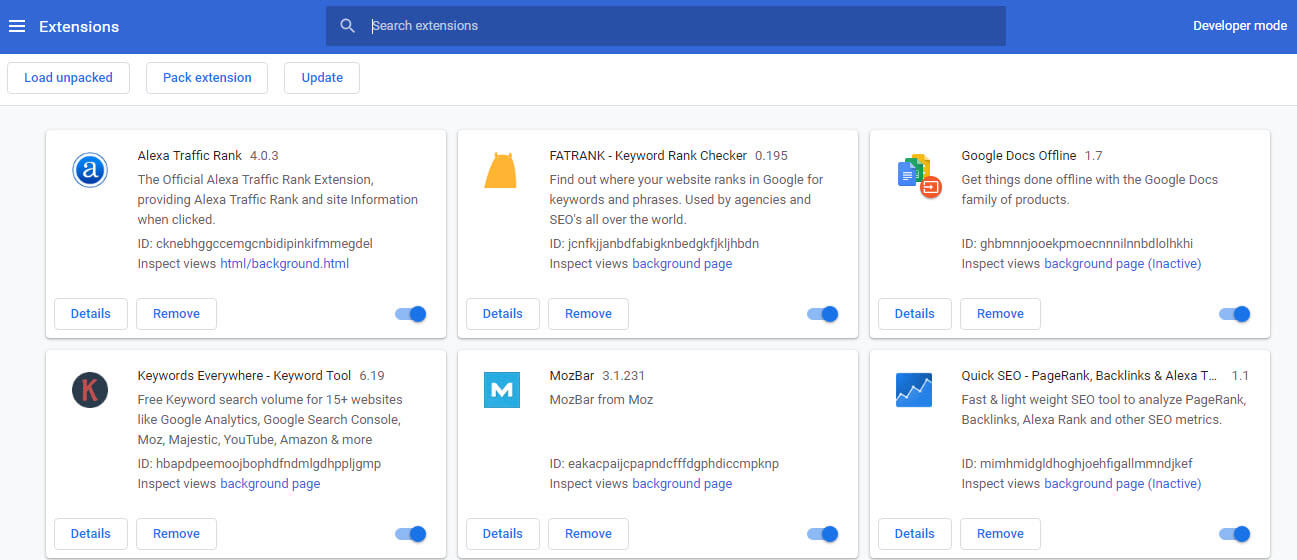Viewport: 1297px width, 560px height.
Task: Click the Update button
Action: click(x=322, y=78)
